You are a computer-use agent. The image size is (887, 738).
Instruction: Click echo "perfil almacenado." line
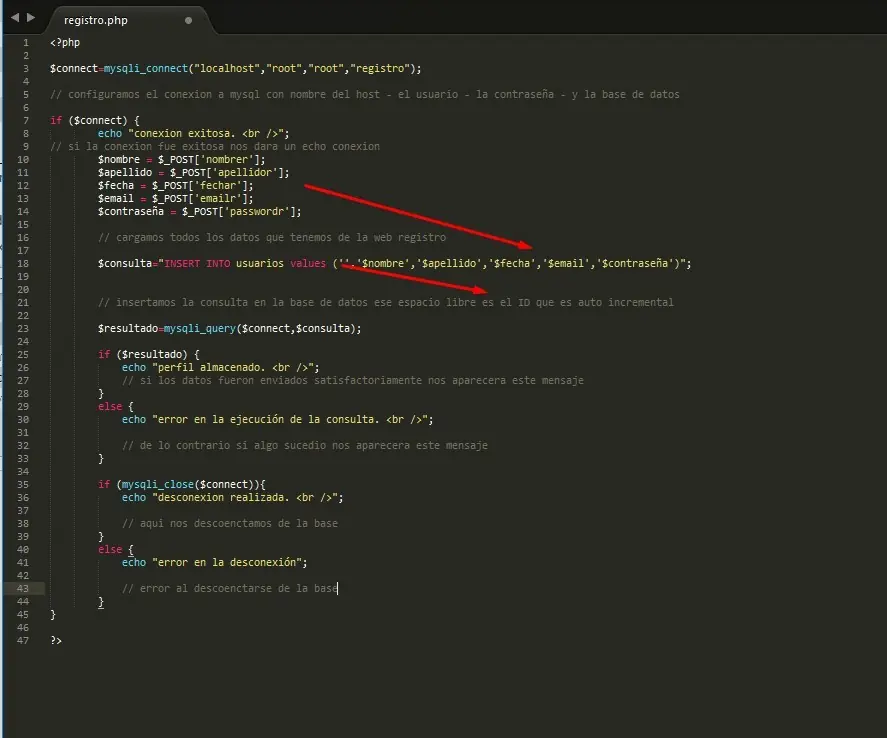221,368
